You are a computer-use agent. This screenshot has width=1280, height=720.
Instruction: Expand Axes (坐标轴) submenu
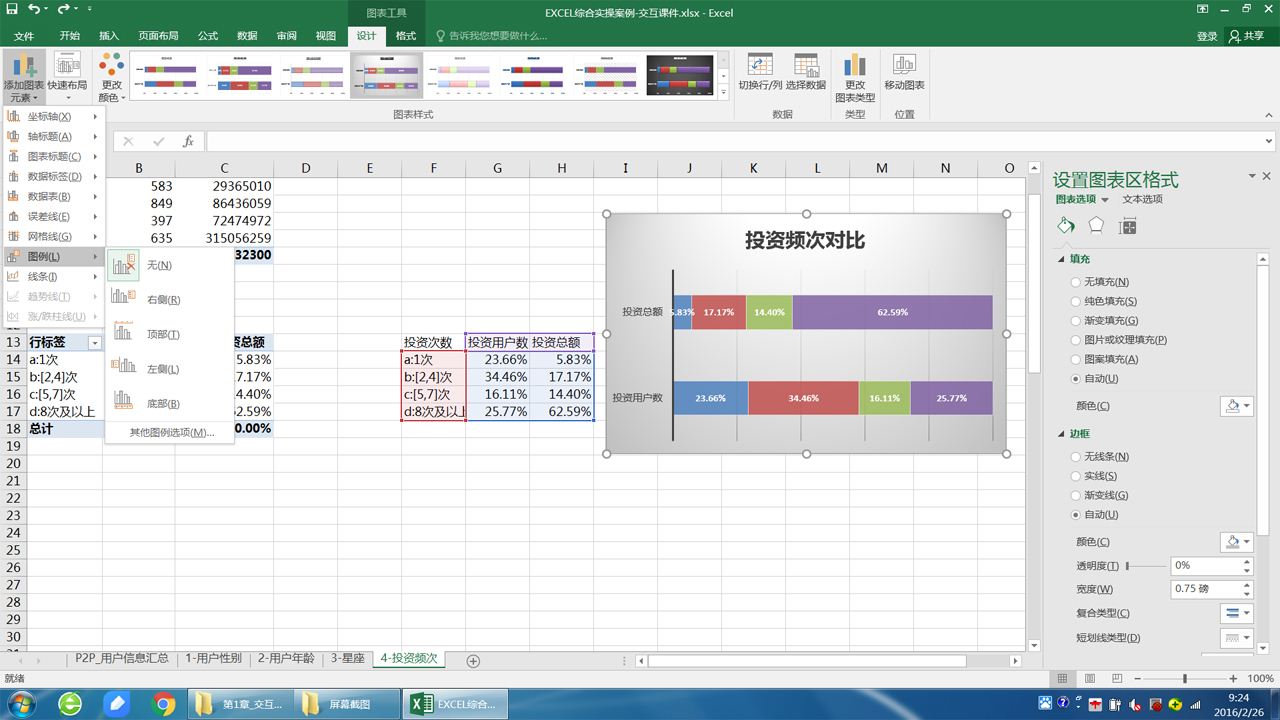(x=54, y=117)
